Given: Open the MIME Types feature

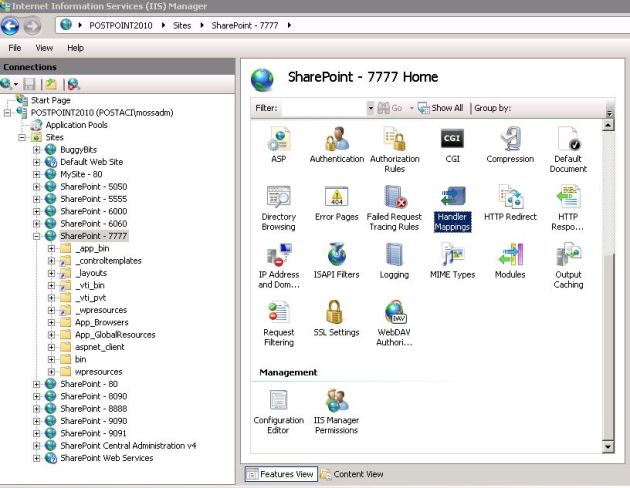Looking at the screenshot, I should pyautogui.click(x=452, y=255).
